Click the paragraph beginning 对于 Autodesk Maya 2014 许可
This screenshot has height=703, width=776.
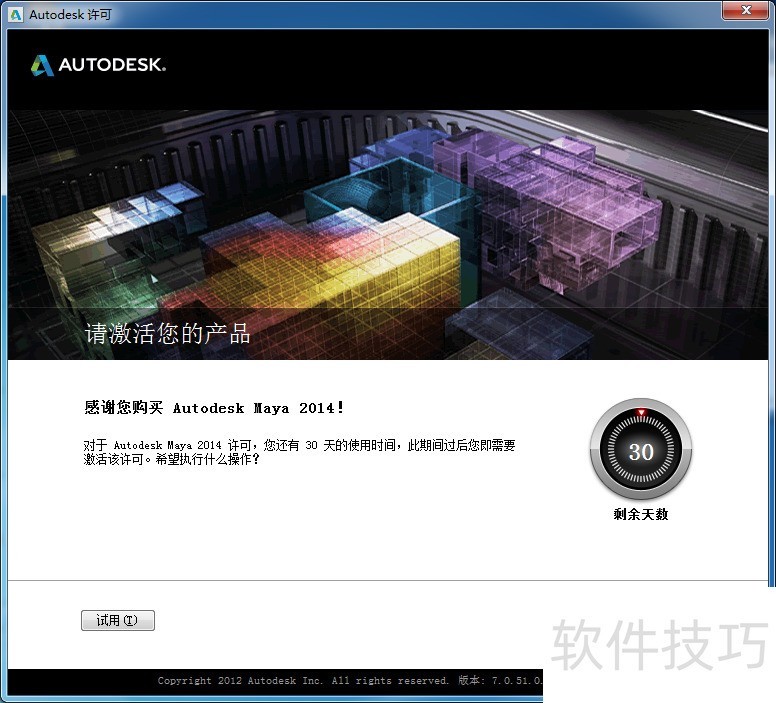coord(299,452)
